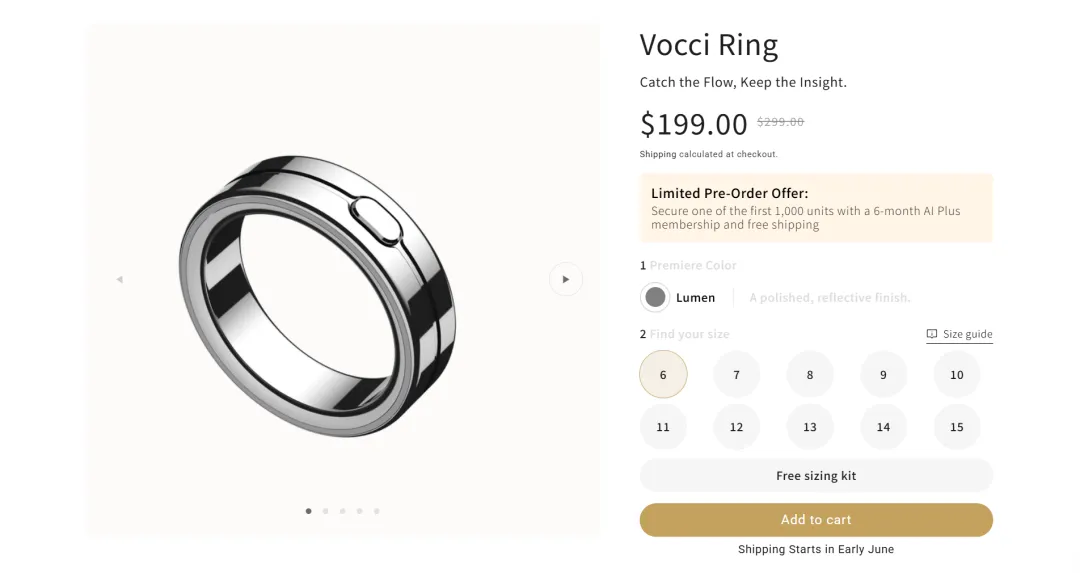
Task: Add the Vocci Ring to cart
Action: coord(816,520)
